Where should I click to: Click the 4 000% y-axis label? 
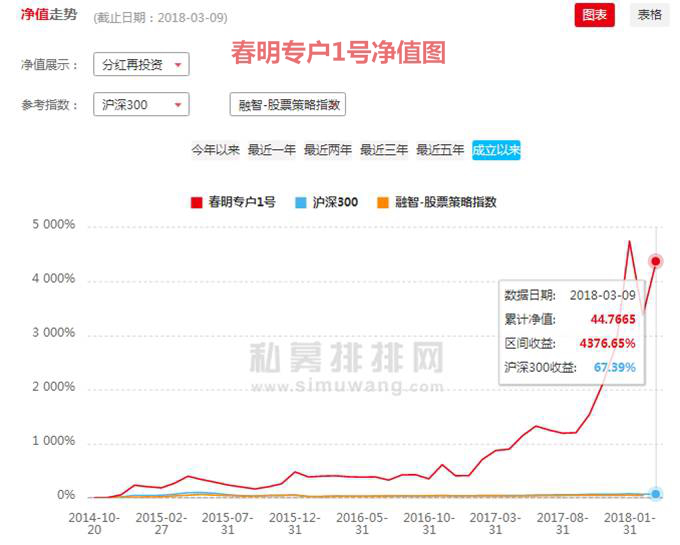[53, 278]
